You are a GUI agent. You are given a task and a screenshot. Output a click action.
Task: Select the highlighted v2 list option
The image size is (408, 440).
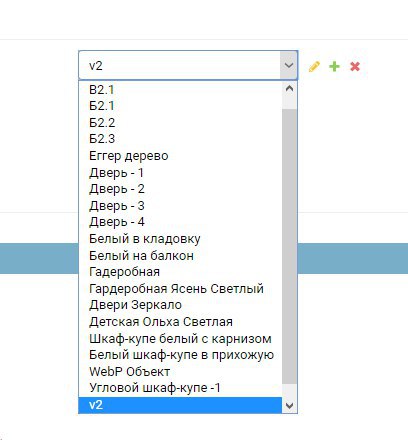180,405
